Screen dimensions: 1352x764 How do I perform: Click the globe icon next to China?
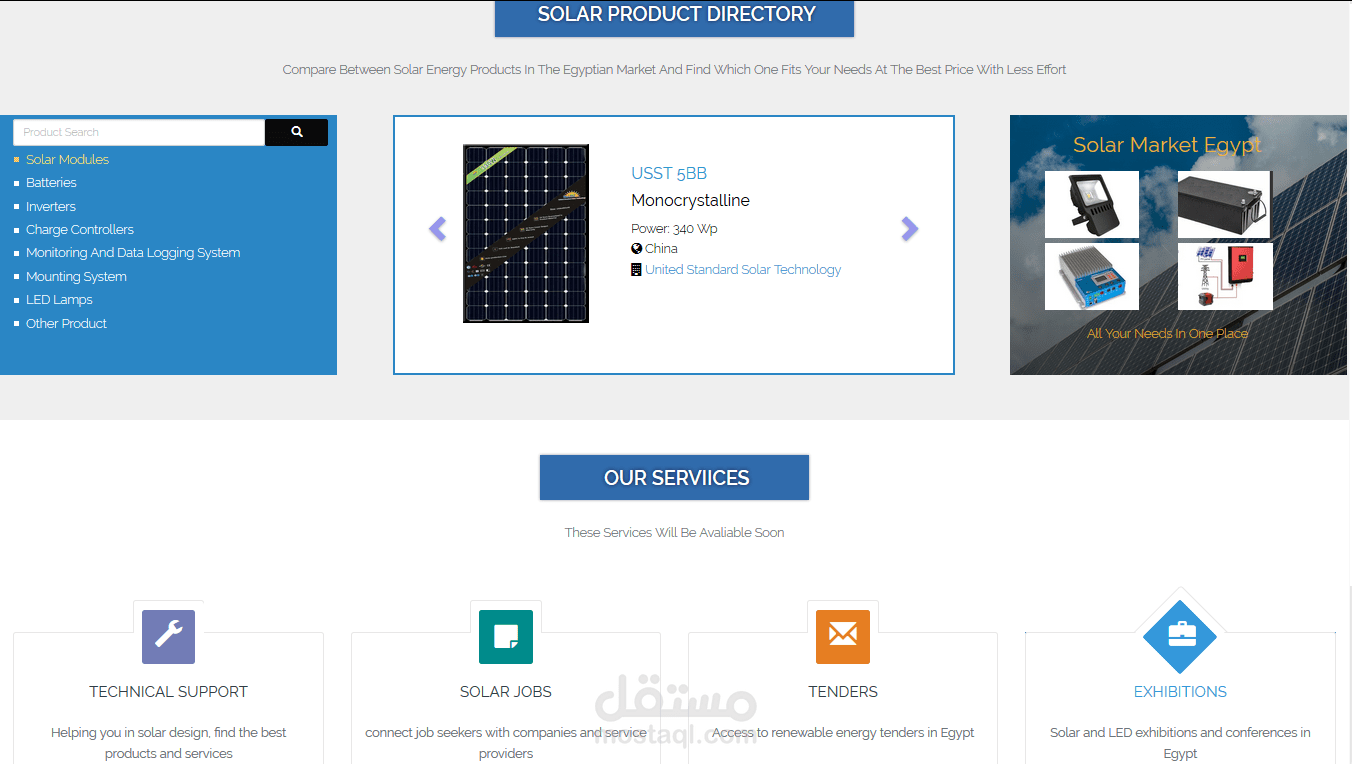point(636,249)
